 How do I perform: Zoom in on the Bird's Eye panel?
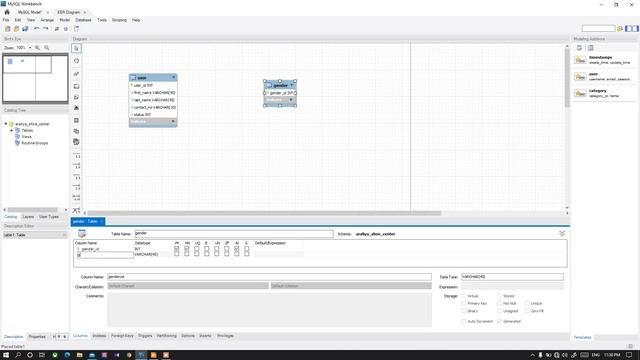tap(38, 48)
